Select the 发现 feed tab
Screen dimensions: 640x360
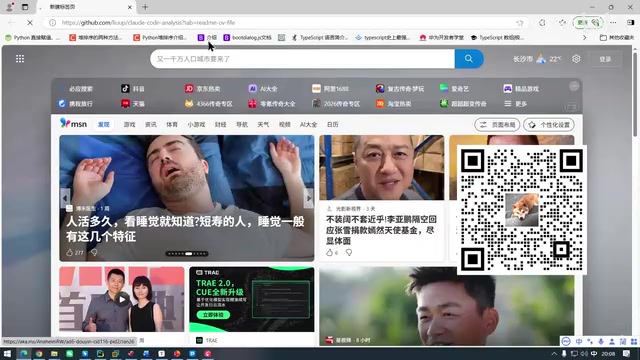tap(104, 124)
